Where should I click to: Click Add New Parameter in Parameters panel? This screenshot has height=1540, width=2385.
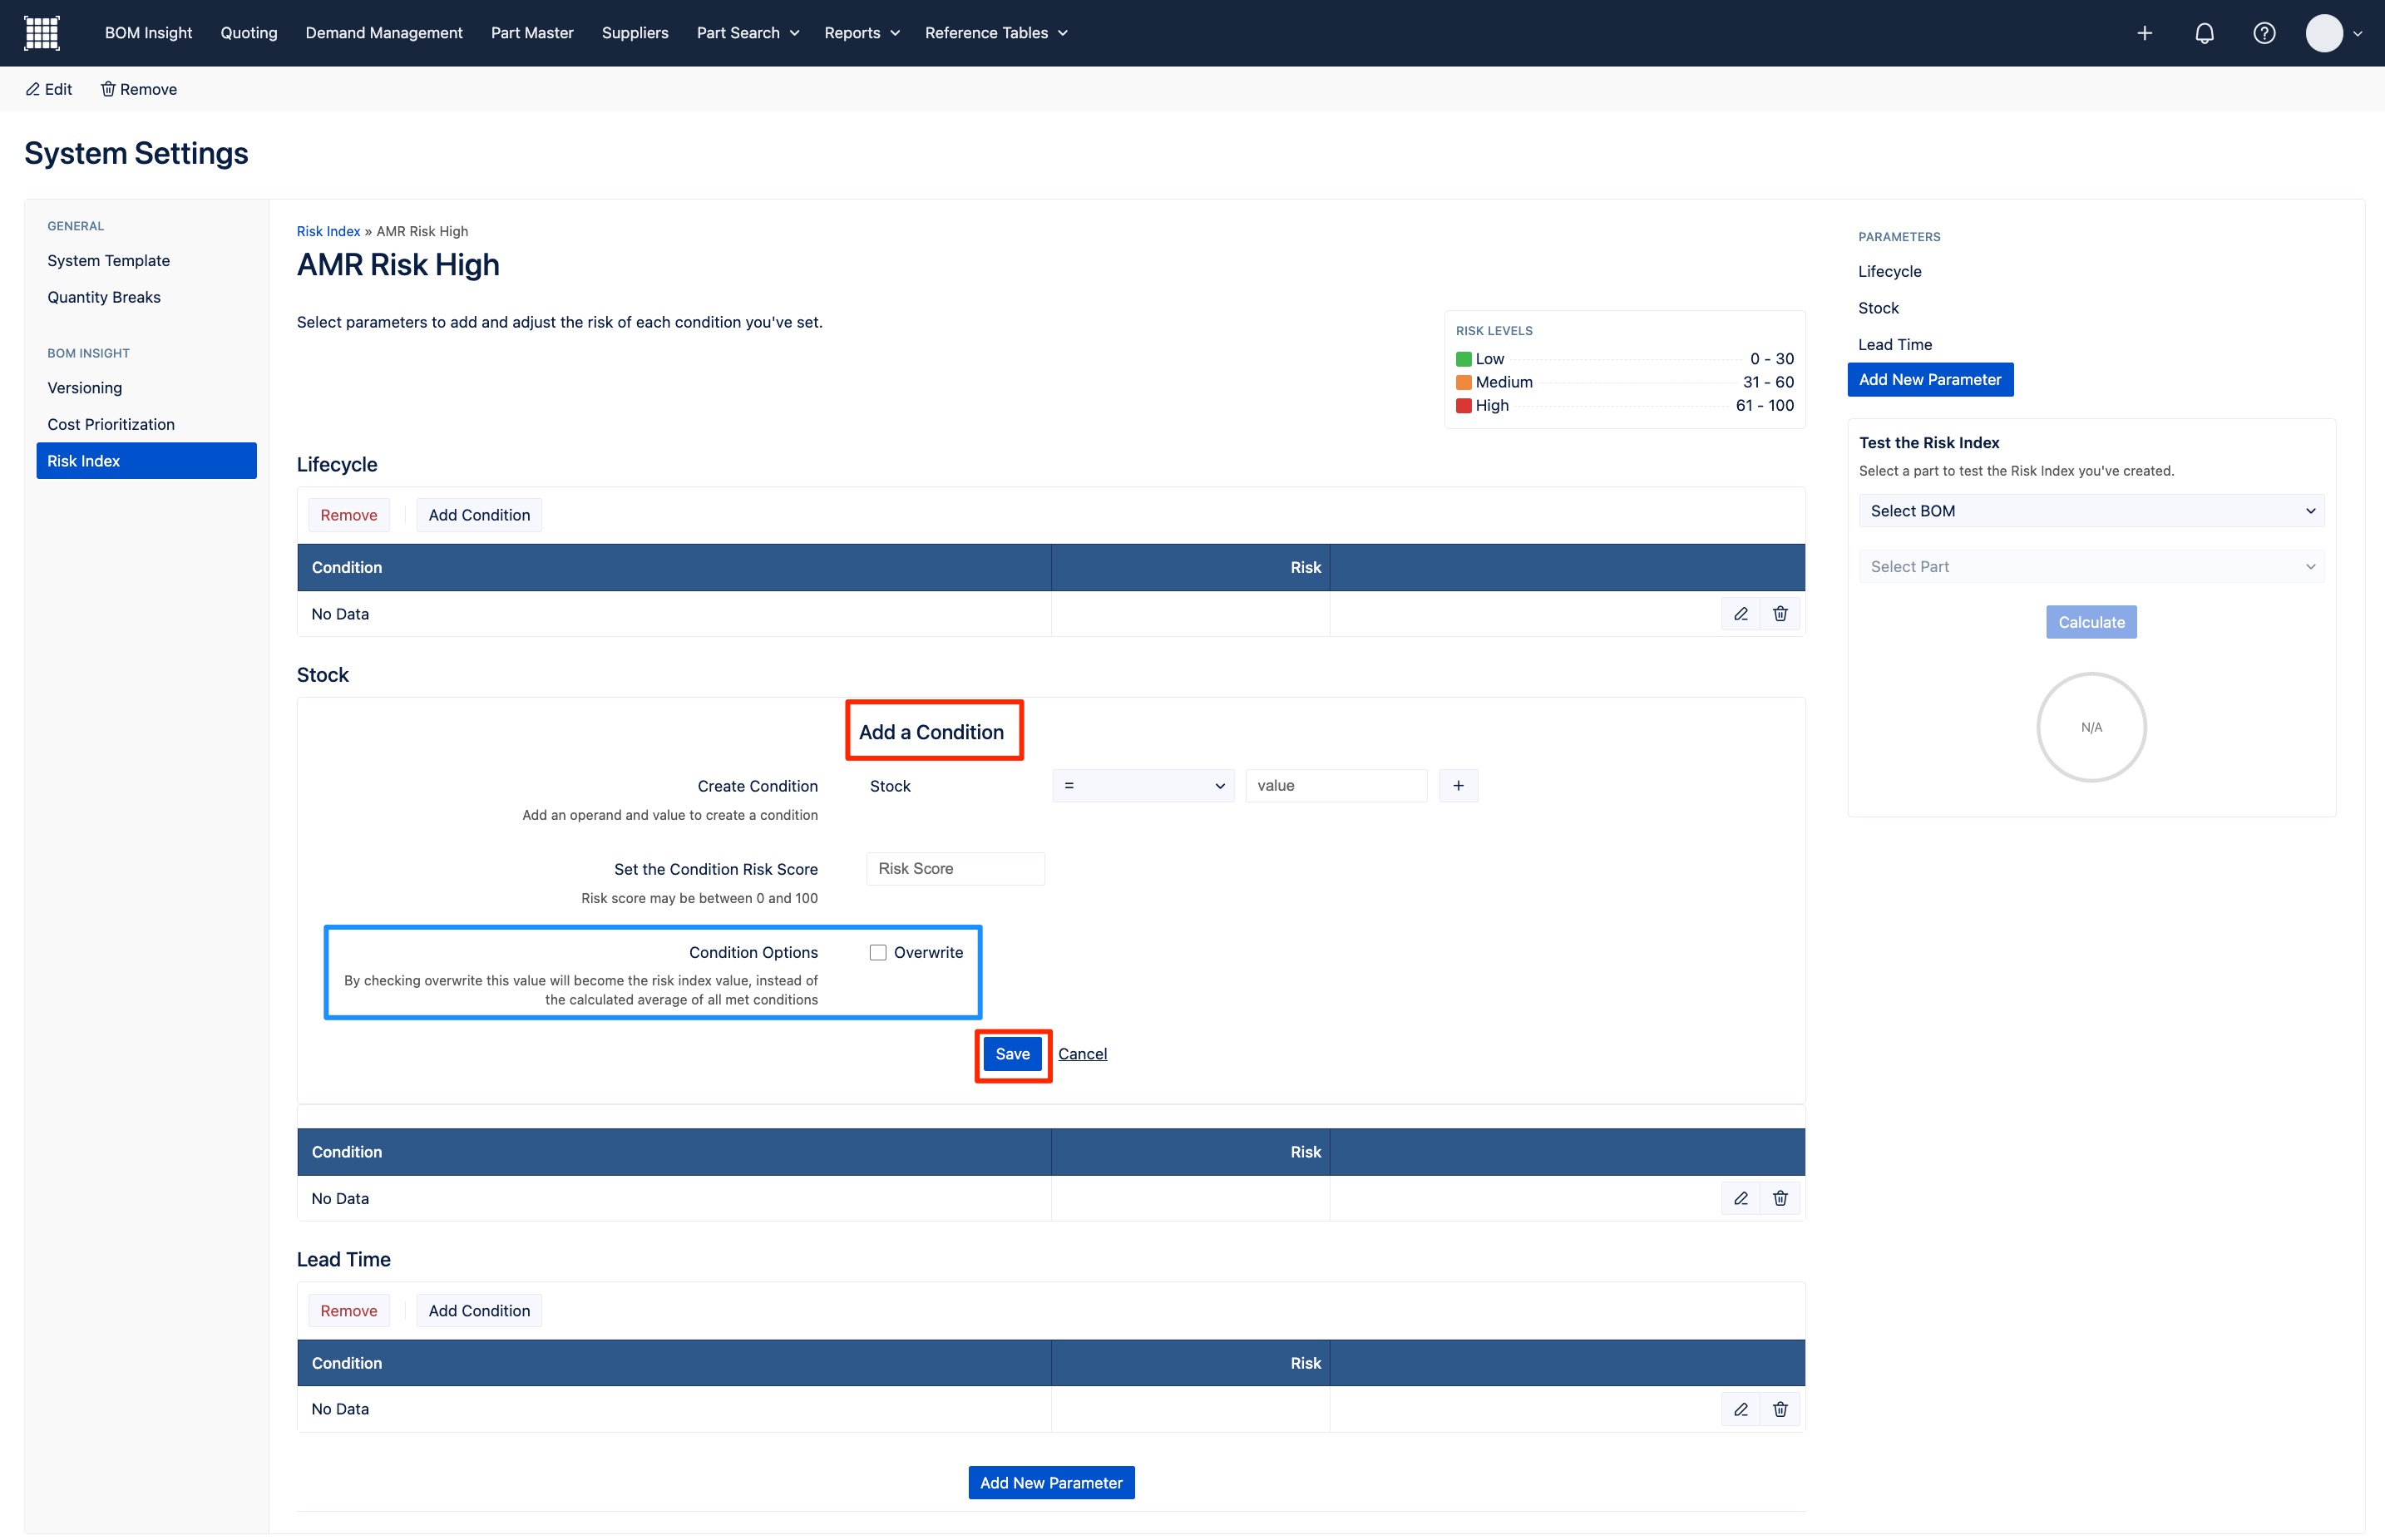tap(1930, 380)
